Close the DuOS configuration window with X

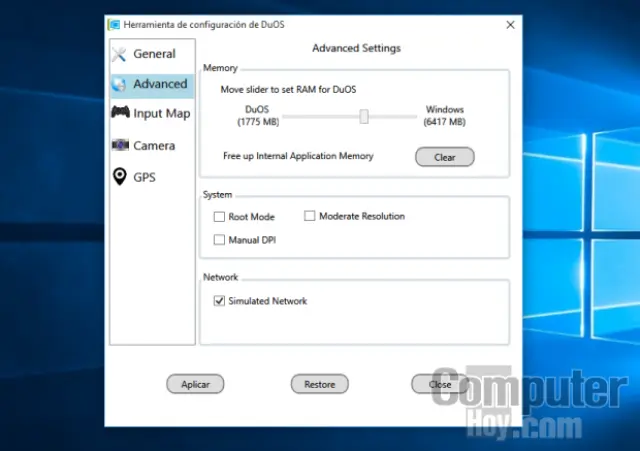(510, 24)
